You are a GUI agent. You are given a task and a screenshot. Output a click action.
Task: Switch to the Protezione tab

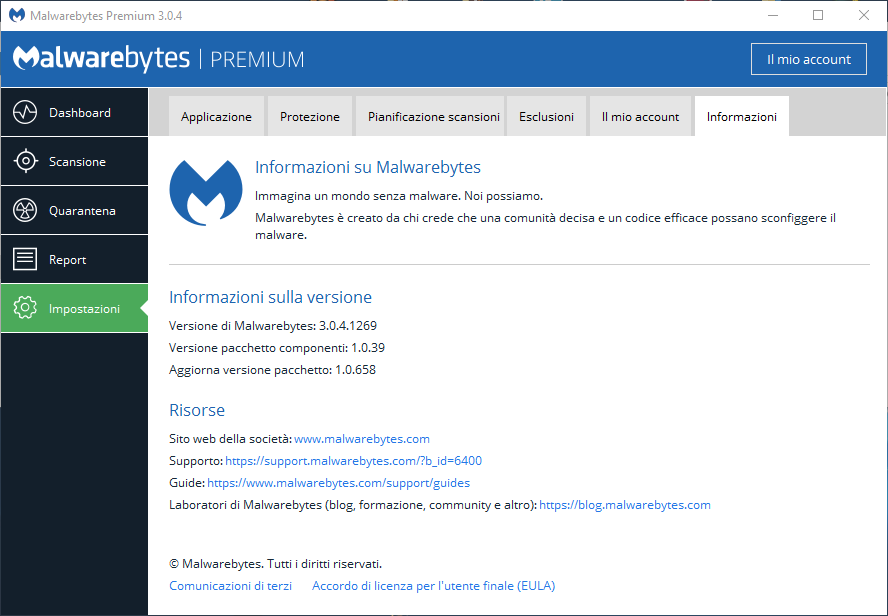310,117
